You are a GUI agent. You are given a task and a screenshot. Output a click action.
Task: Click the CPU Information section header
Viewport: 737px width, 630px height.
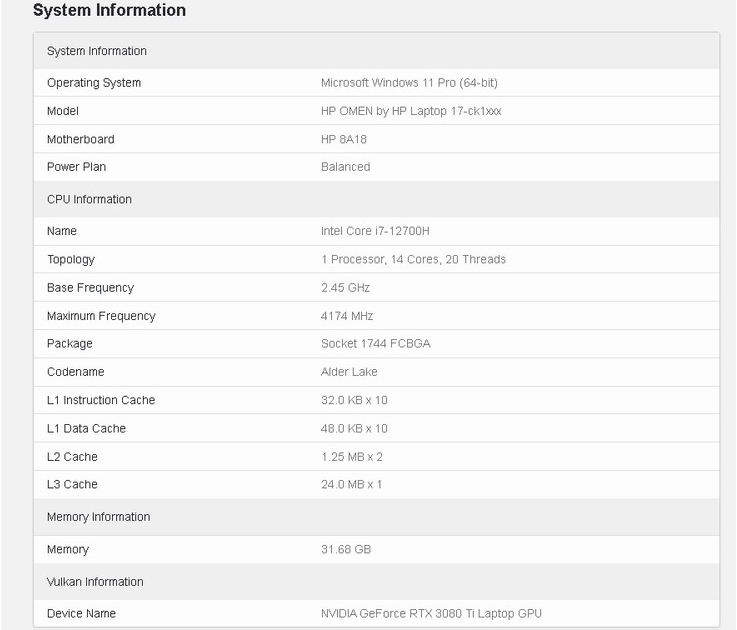[89, 199]
